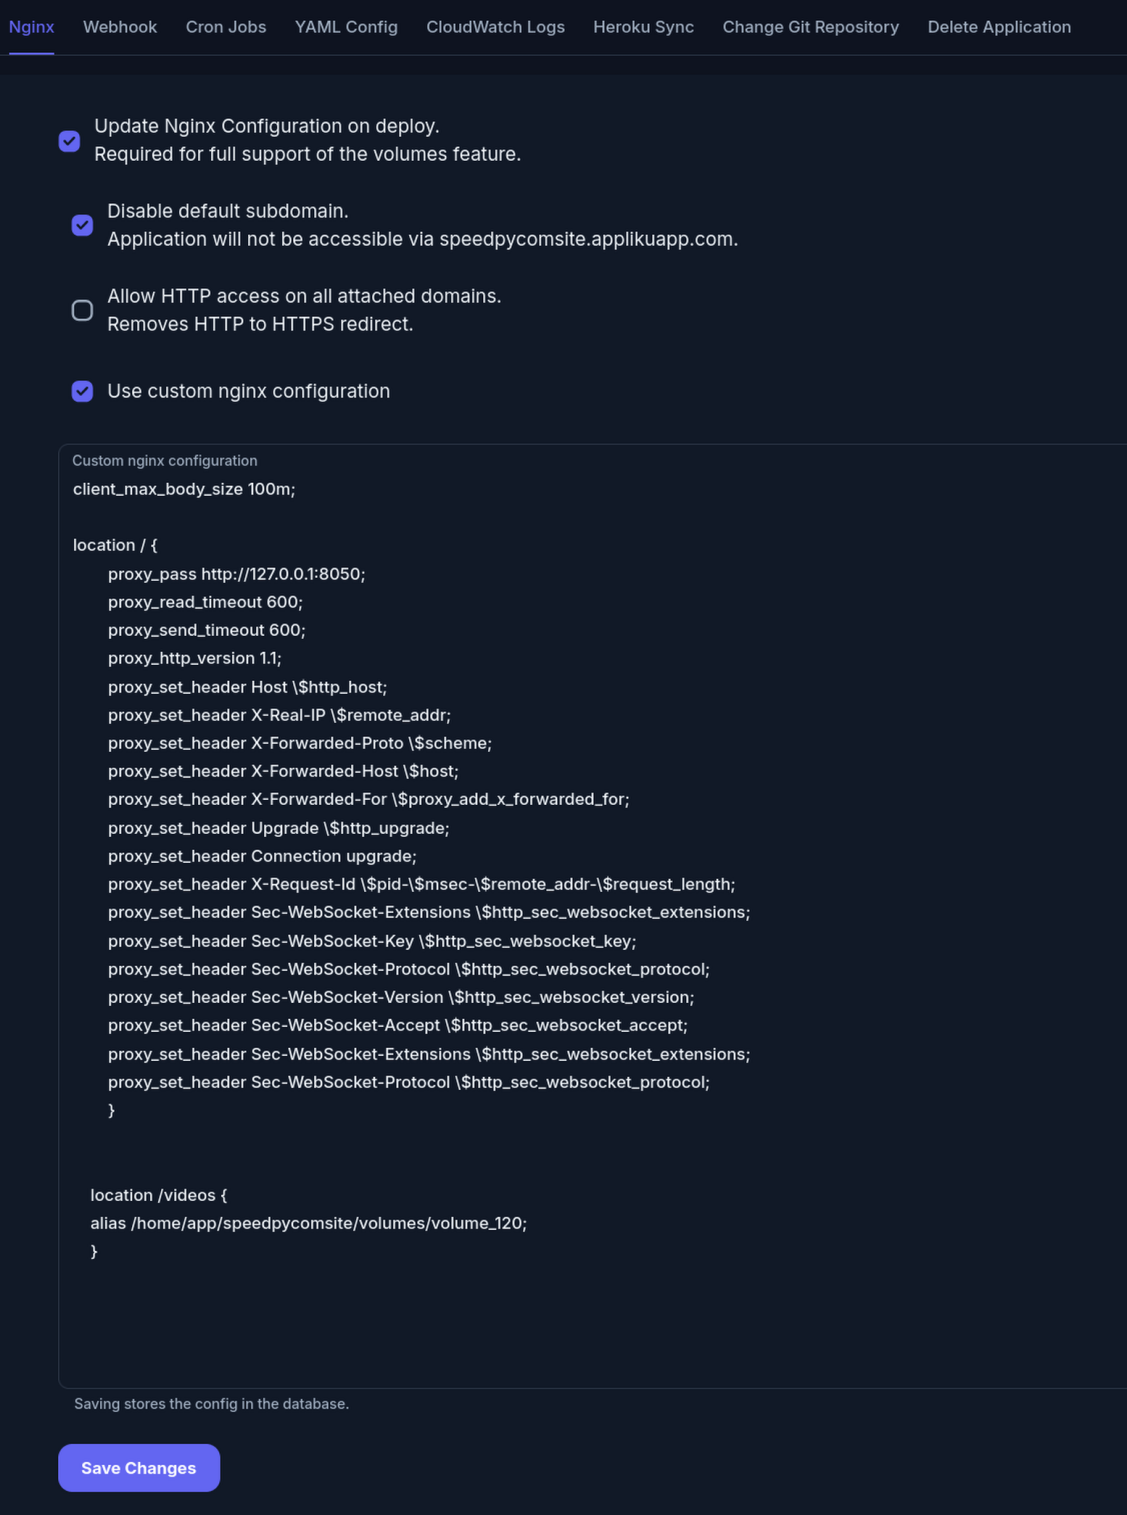The image size is (1127, 1515).
Task: Click the 'Disable default subdomain' label text
Action: [x=227, y=211]
